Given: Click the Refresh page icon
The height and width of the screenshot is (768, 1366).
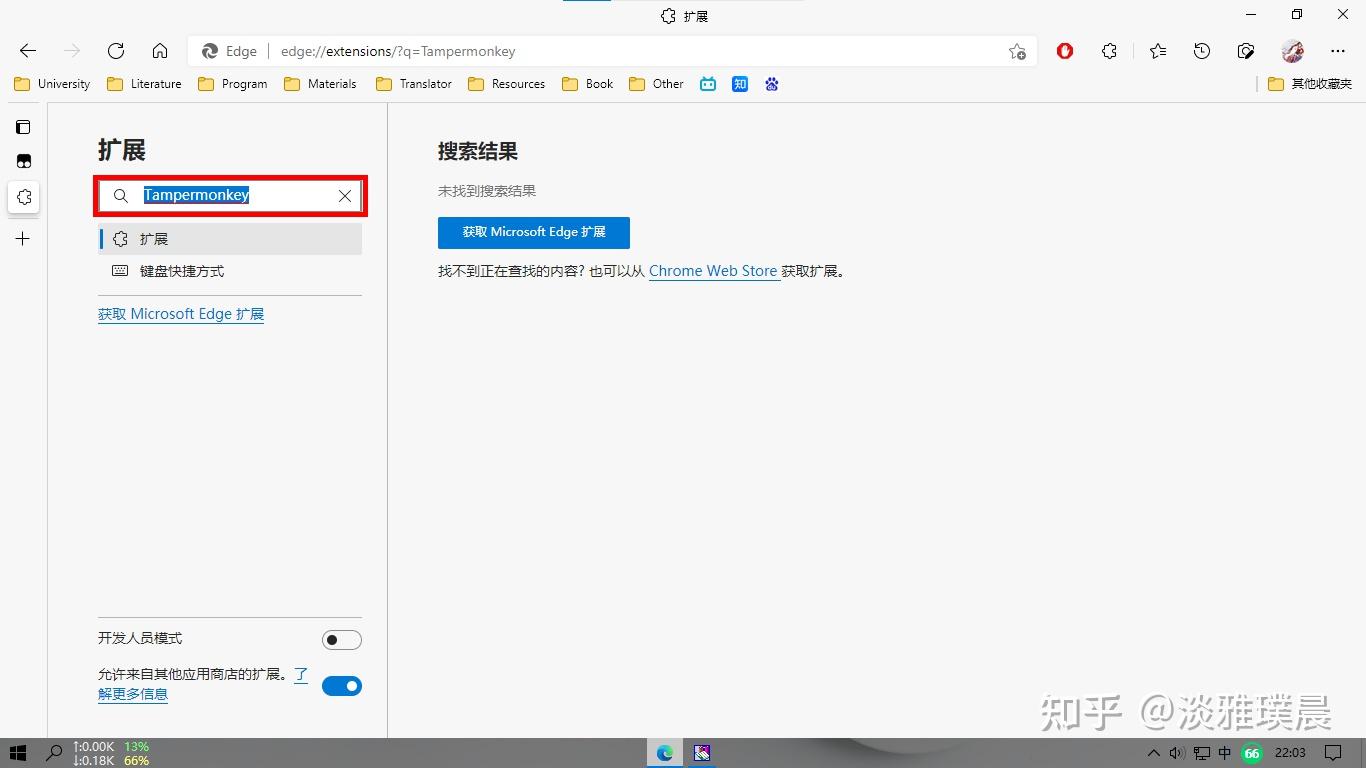Looking at the screenshot, I should 116,51.
